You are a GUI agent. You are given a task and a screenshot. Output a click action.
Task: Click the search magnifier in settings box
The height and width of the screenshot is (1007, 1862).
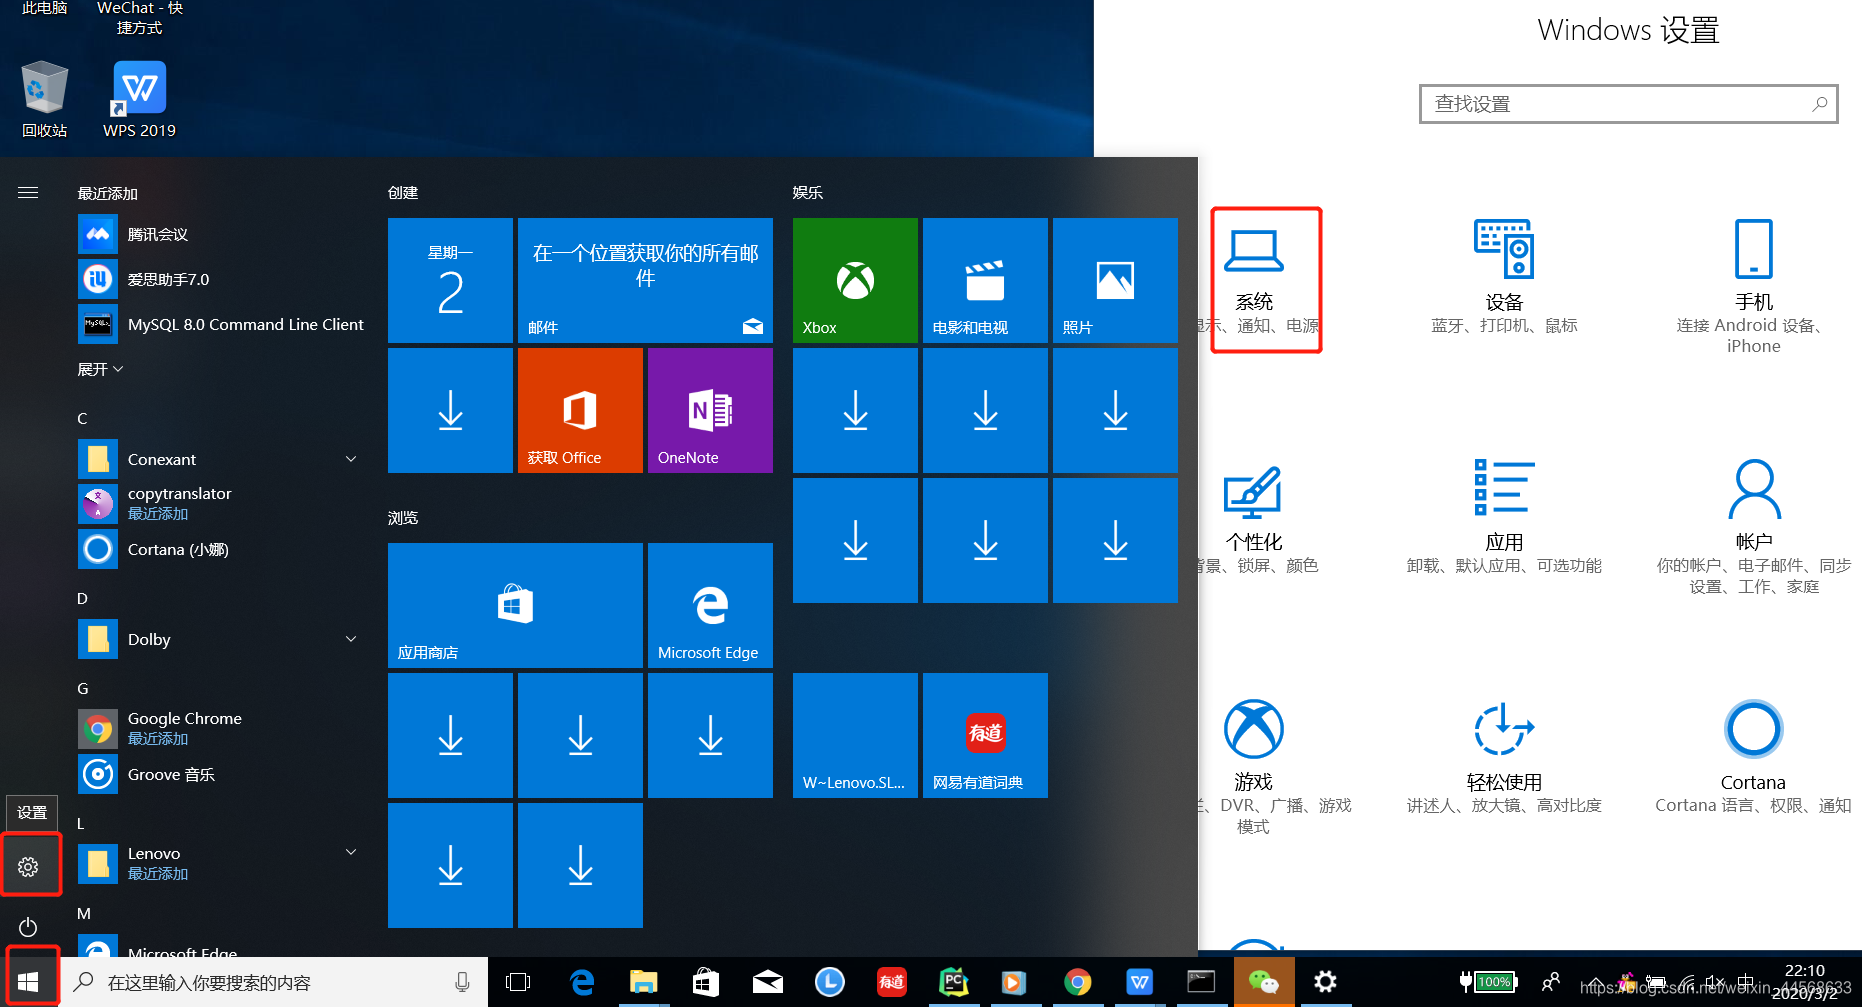[1819, 104]
